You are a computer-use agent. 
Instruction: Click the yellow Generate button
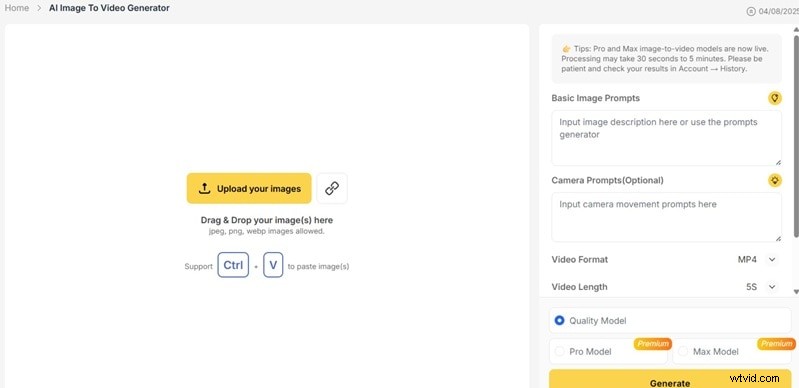pyautogui.click(x=670, y=379)
